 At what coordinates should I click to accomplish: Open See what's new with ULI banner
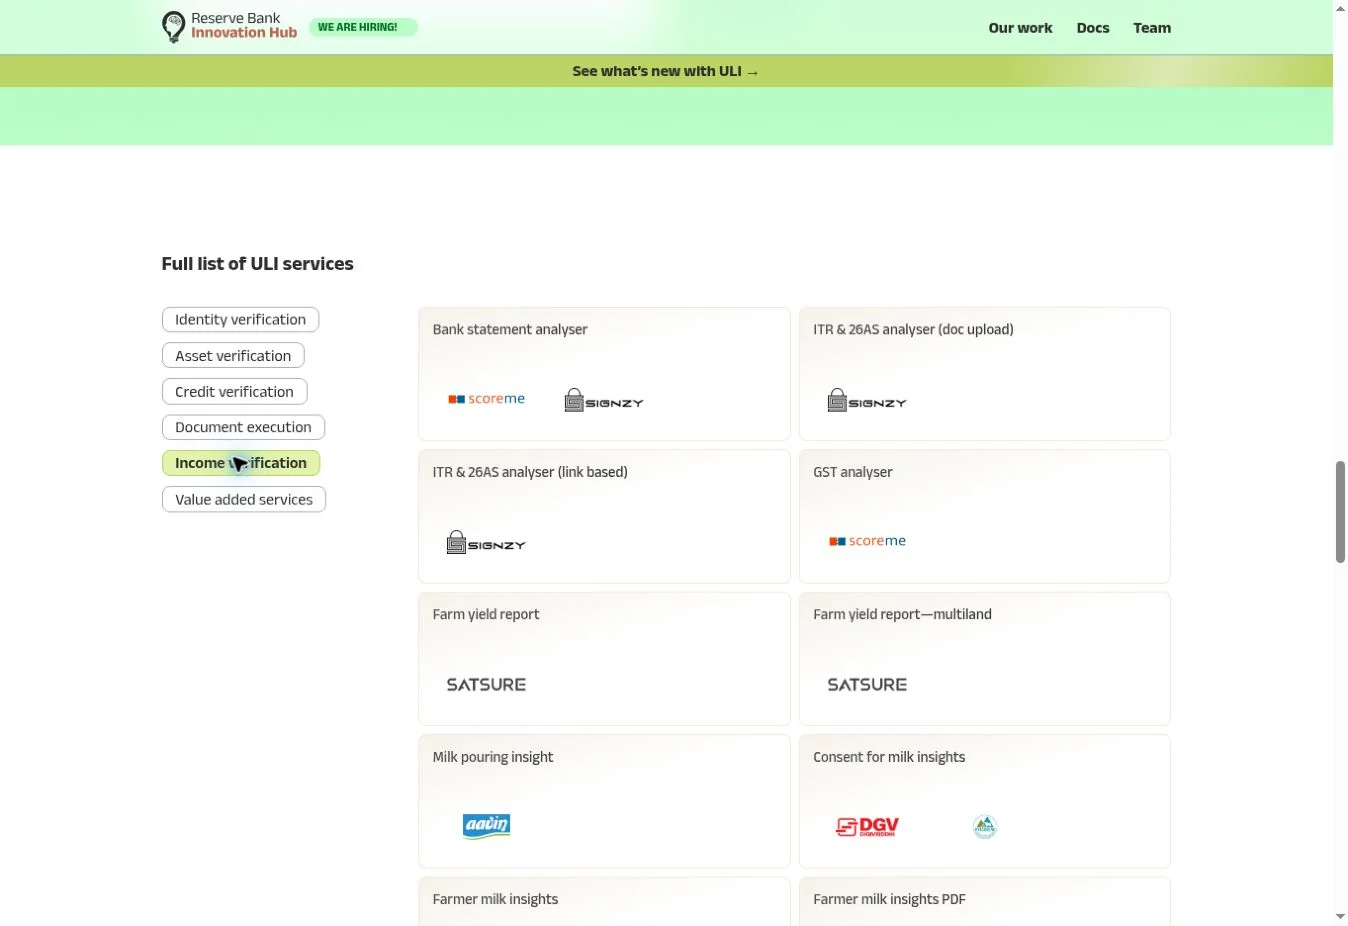(x=666, y=71)
